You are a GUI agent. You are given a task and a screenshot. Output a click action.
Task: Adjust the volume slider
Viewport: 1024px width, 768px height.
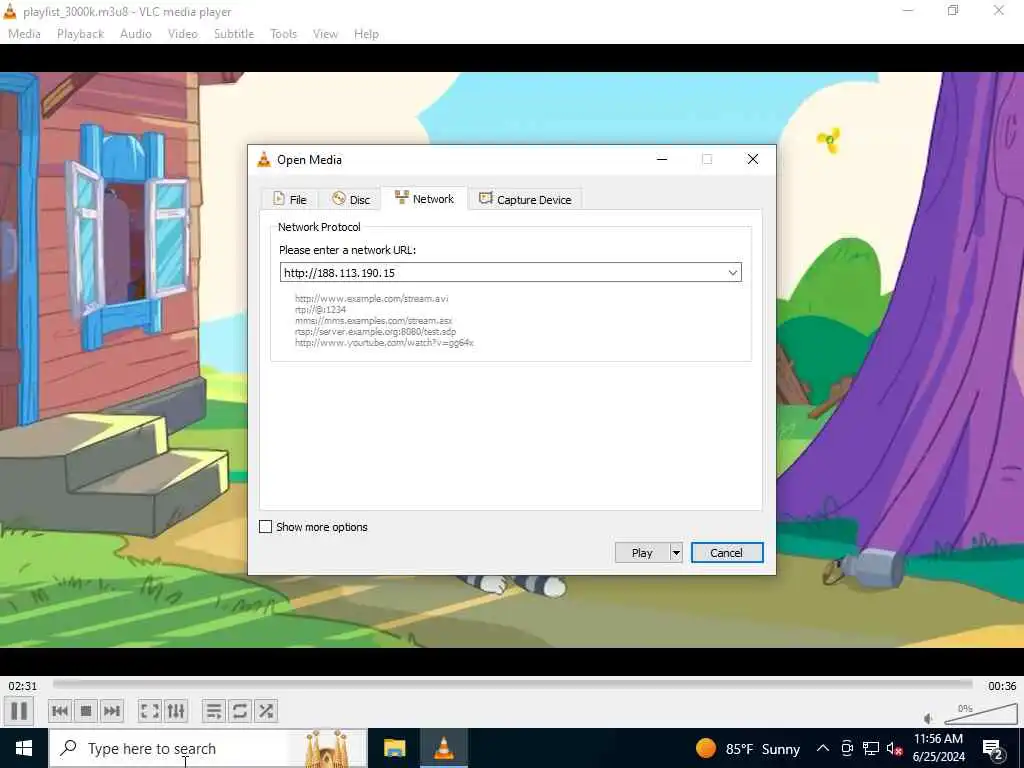pos(981,714)
